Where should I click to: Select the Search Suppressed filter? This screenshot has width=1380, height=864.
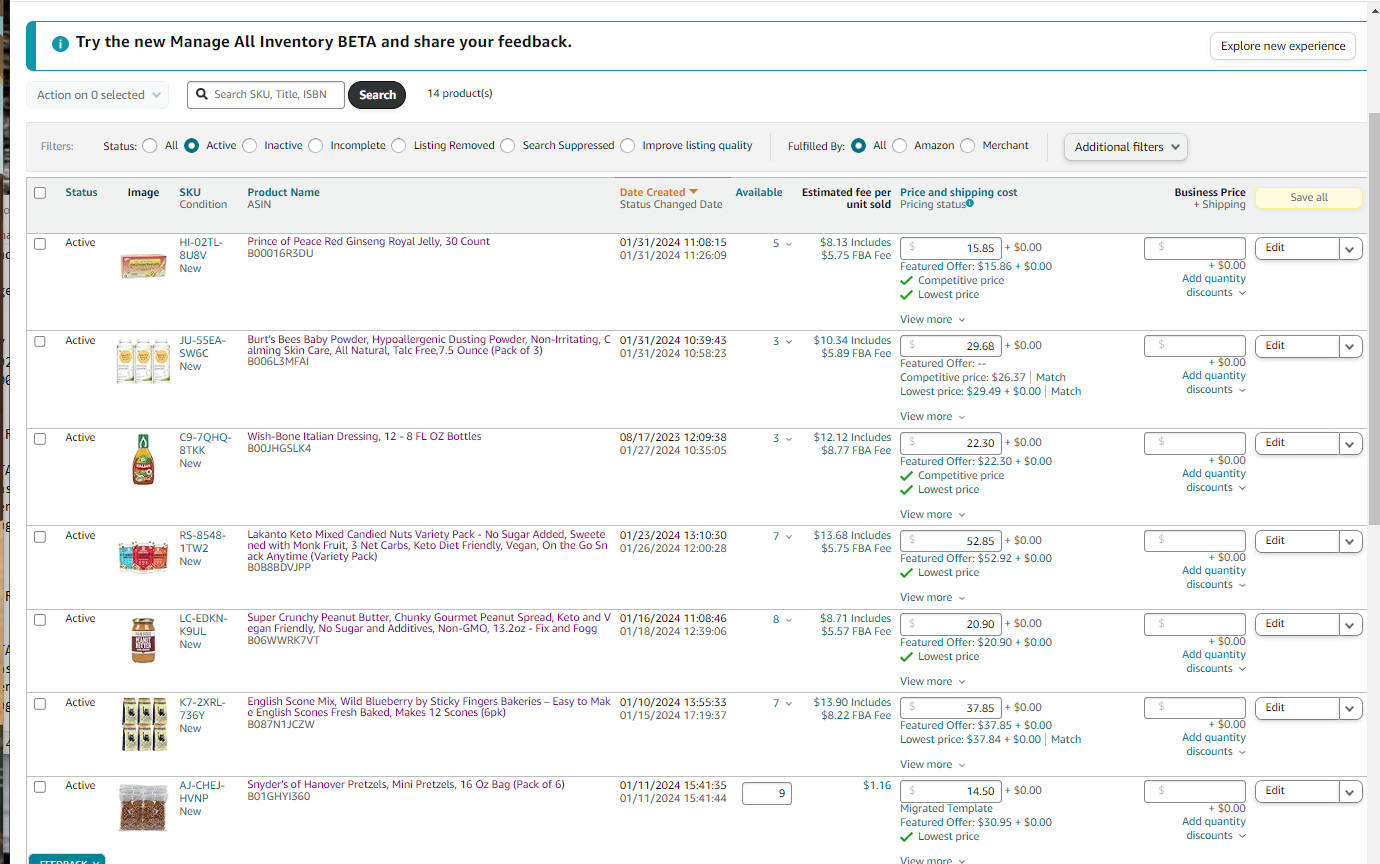click(508, 146)
